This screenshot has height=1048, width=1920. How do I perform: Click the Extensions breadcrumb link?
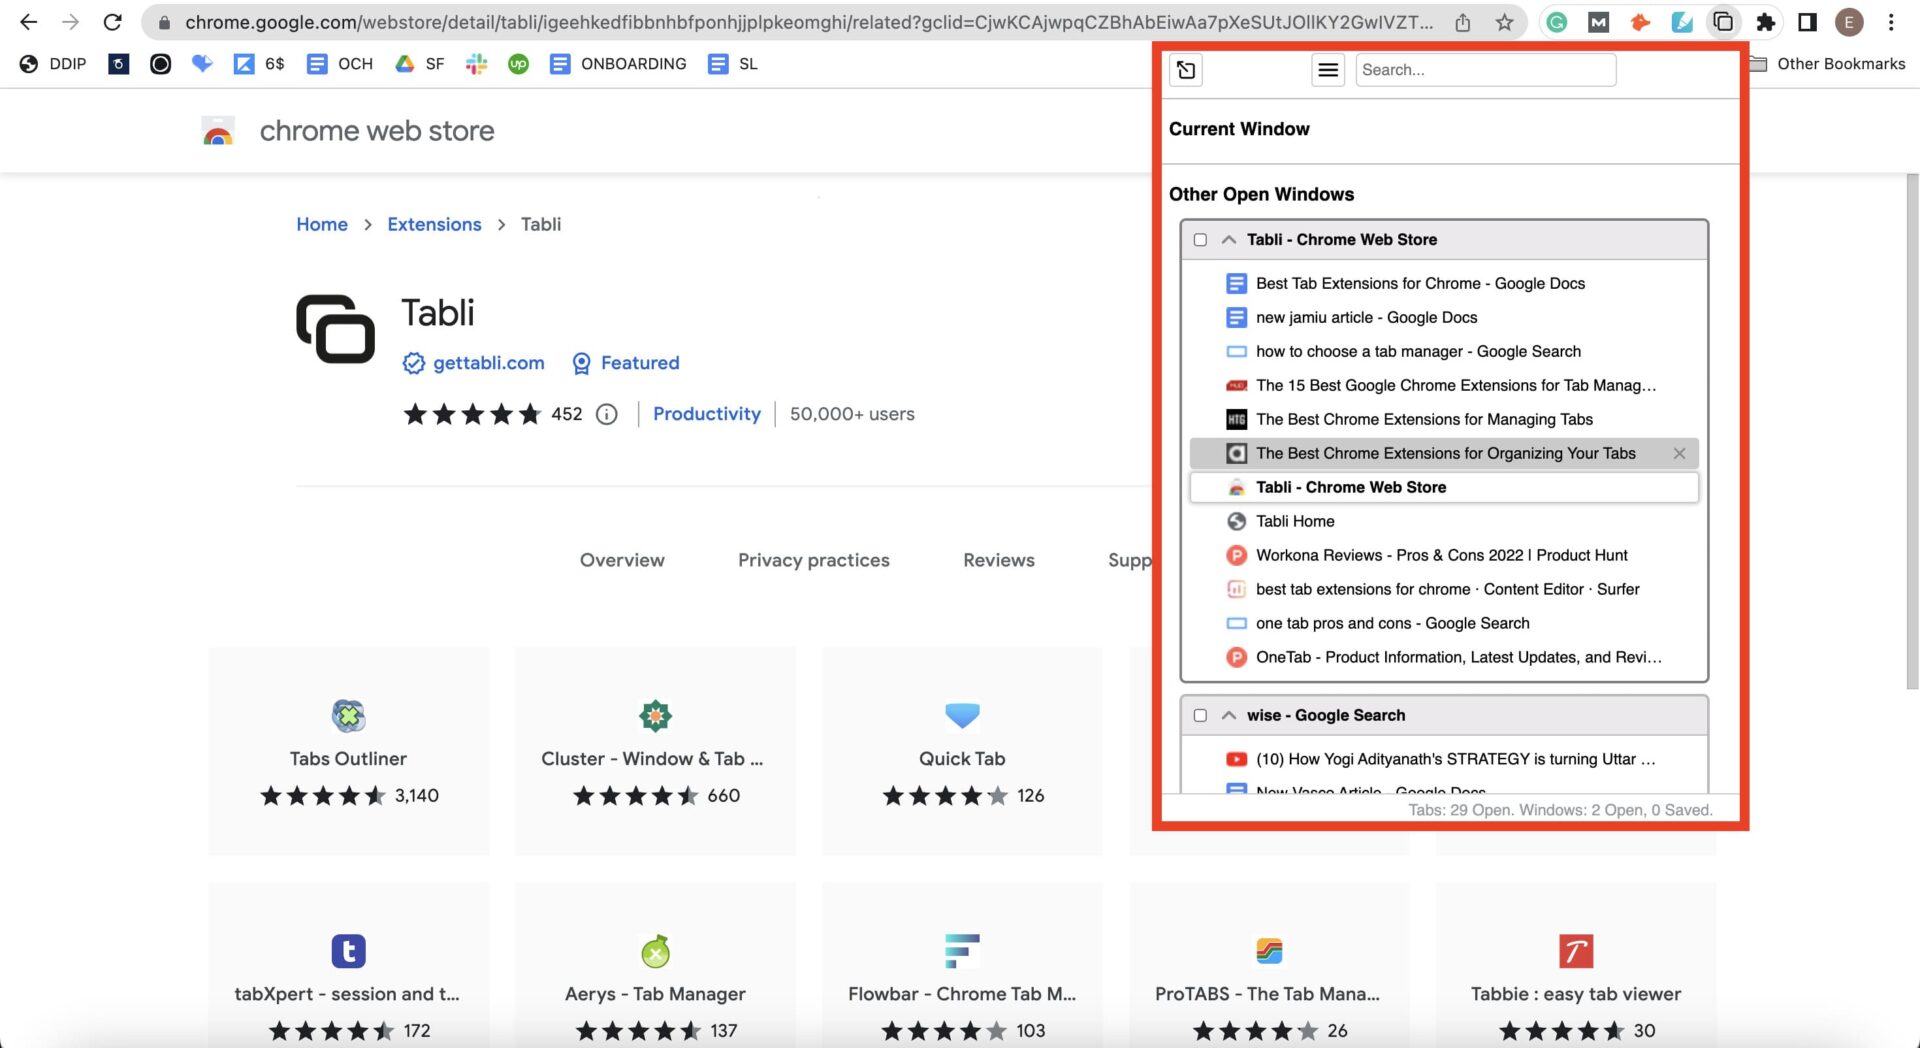[x=434, y=224]
